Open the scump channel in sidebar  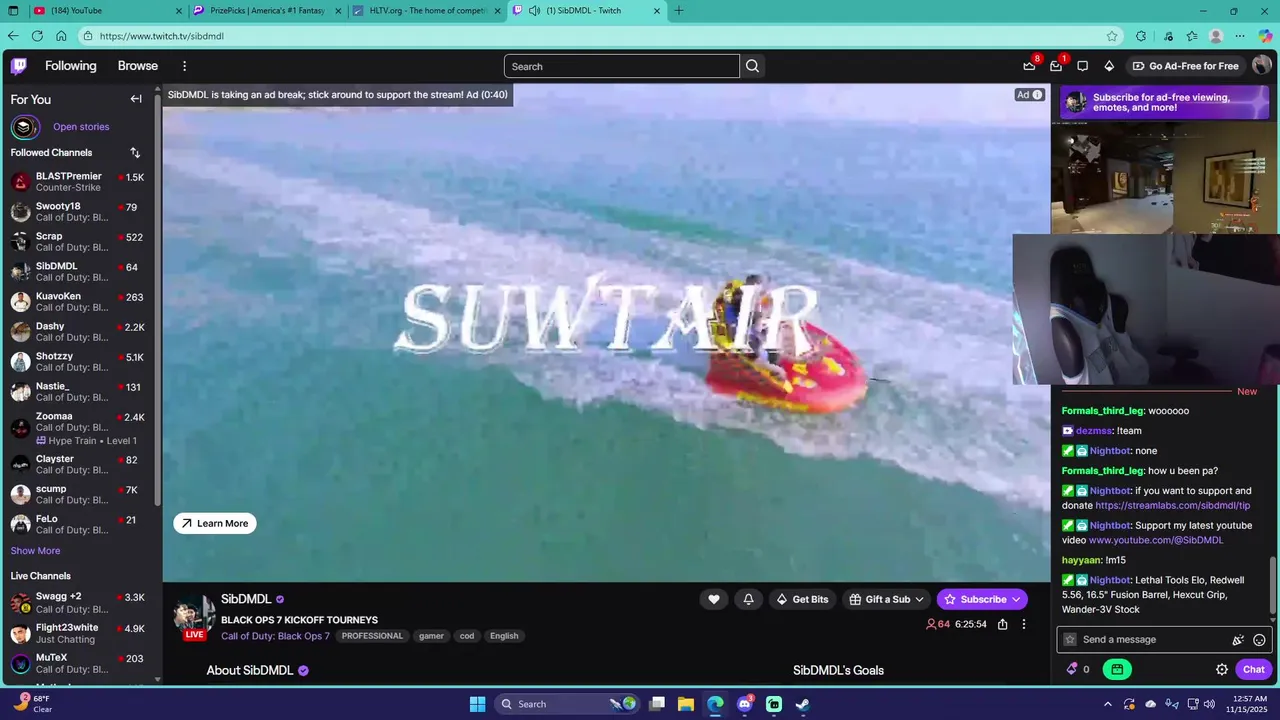click(x=78, y=495)
